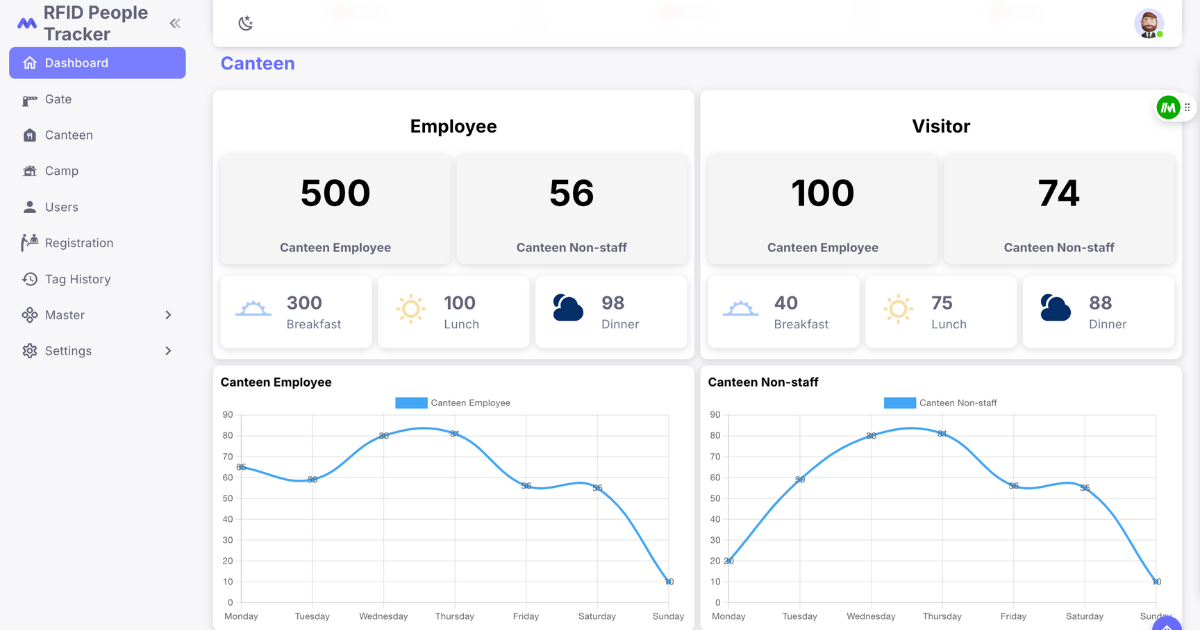Open the Registration icon in the sidebar
This screenshot has width=1200, height=630.
[29, 243]
